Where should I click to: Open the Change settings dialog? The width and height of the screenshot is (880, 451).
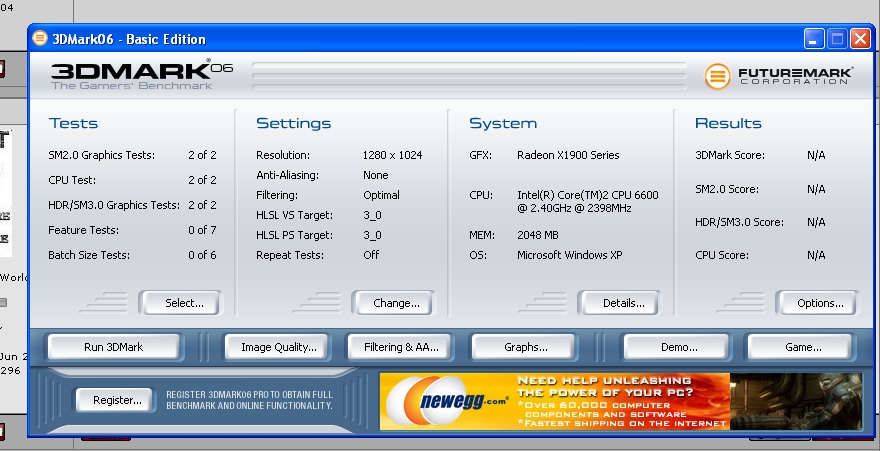point(393,303)
